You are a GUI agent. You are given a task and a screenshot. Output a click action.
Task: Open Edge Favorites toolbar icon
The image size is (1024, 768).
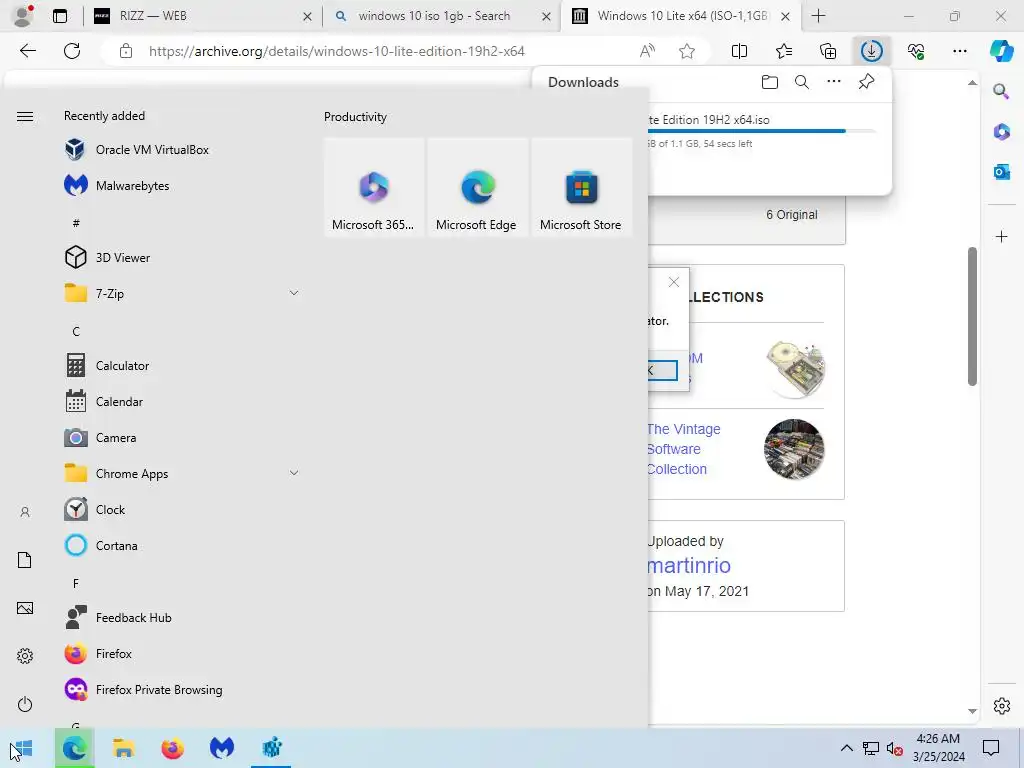784,51
